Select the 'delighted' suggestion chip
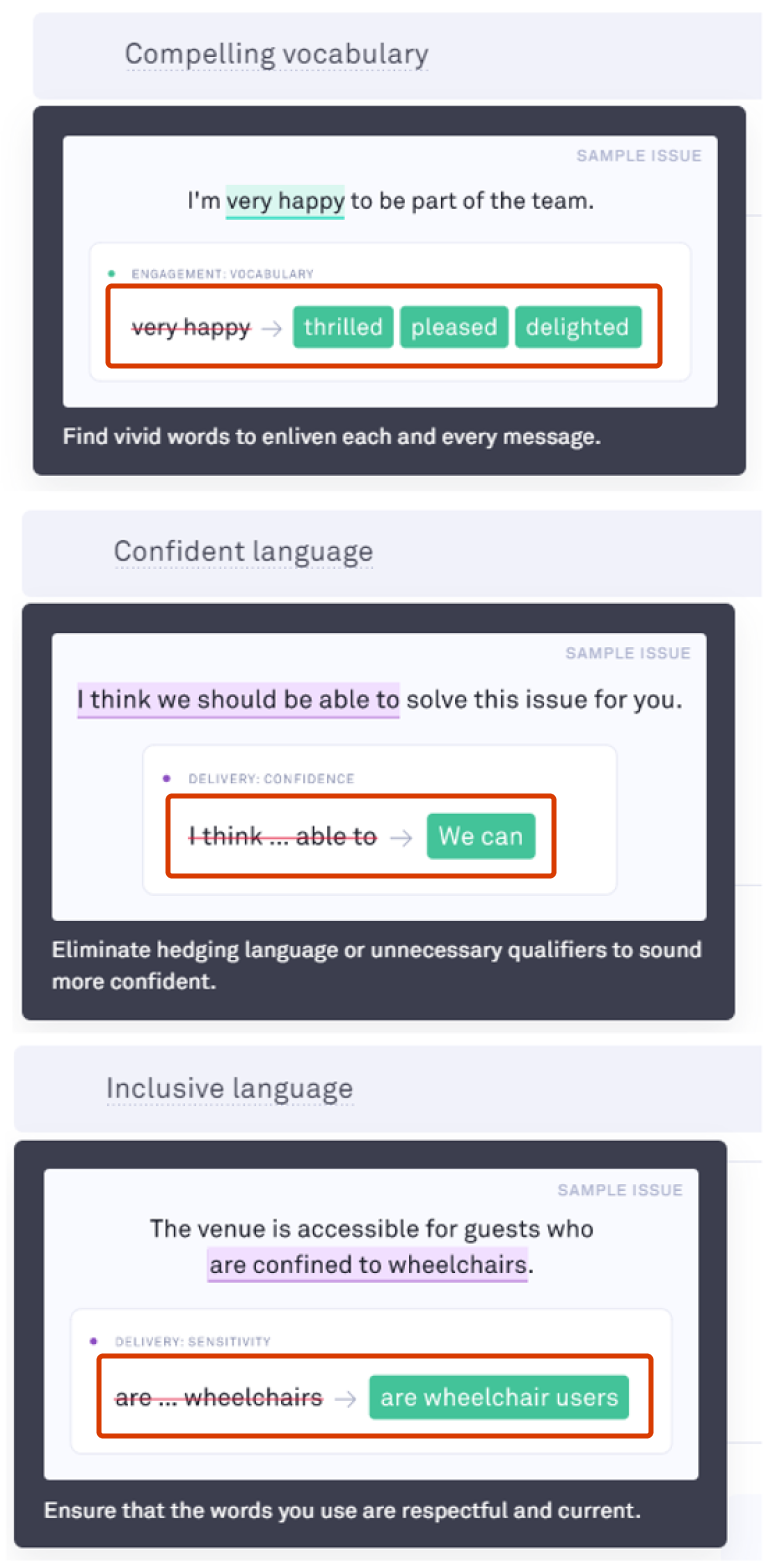Image resolution: width=768 pixels, height=1566 pixels. click(x=577, y=327)
